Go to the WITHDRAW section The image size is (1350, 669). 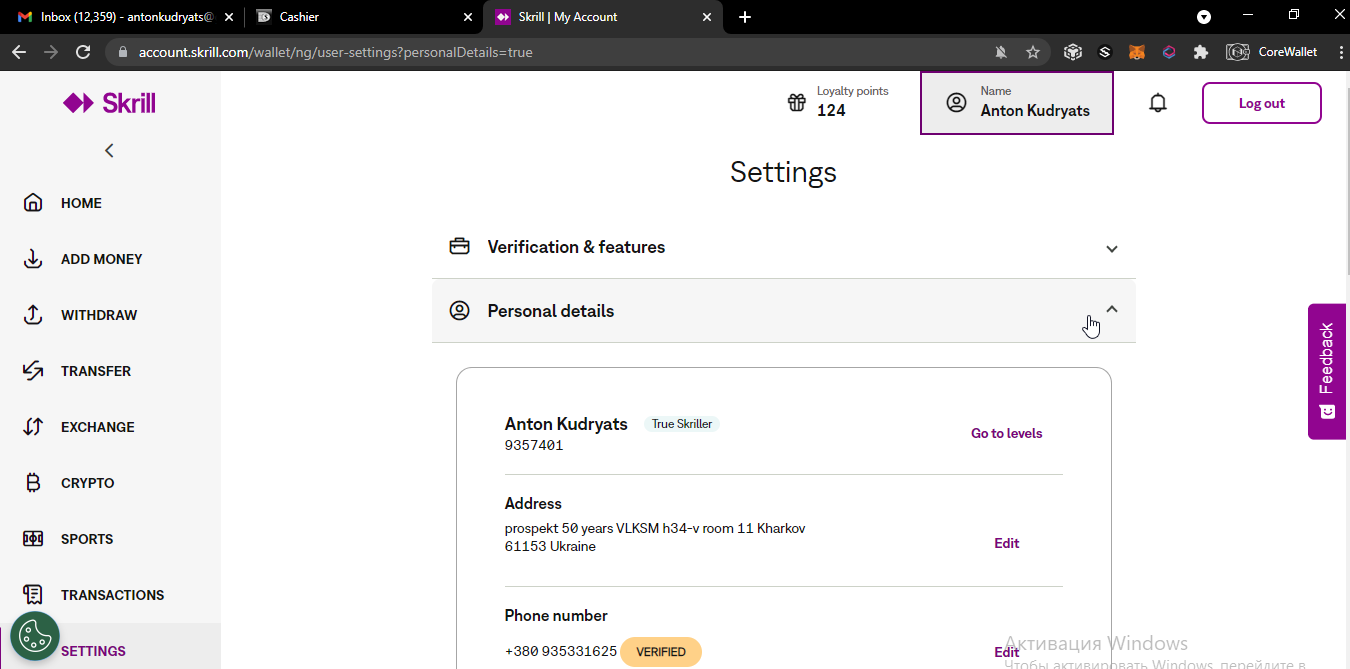(99, 315)
